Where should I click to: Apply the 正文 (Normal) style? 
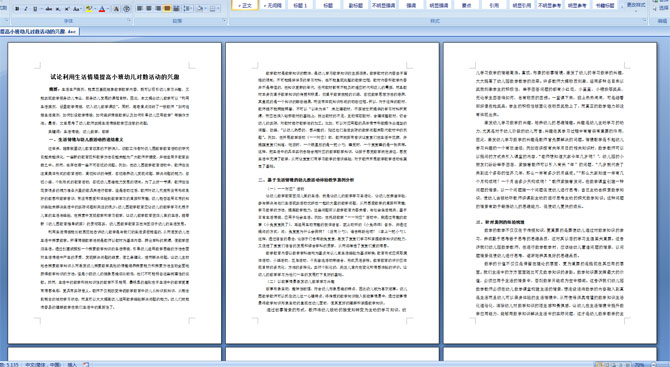[x=245, y=5]
